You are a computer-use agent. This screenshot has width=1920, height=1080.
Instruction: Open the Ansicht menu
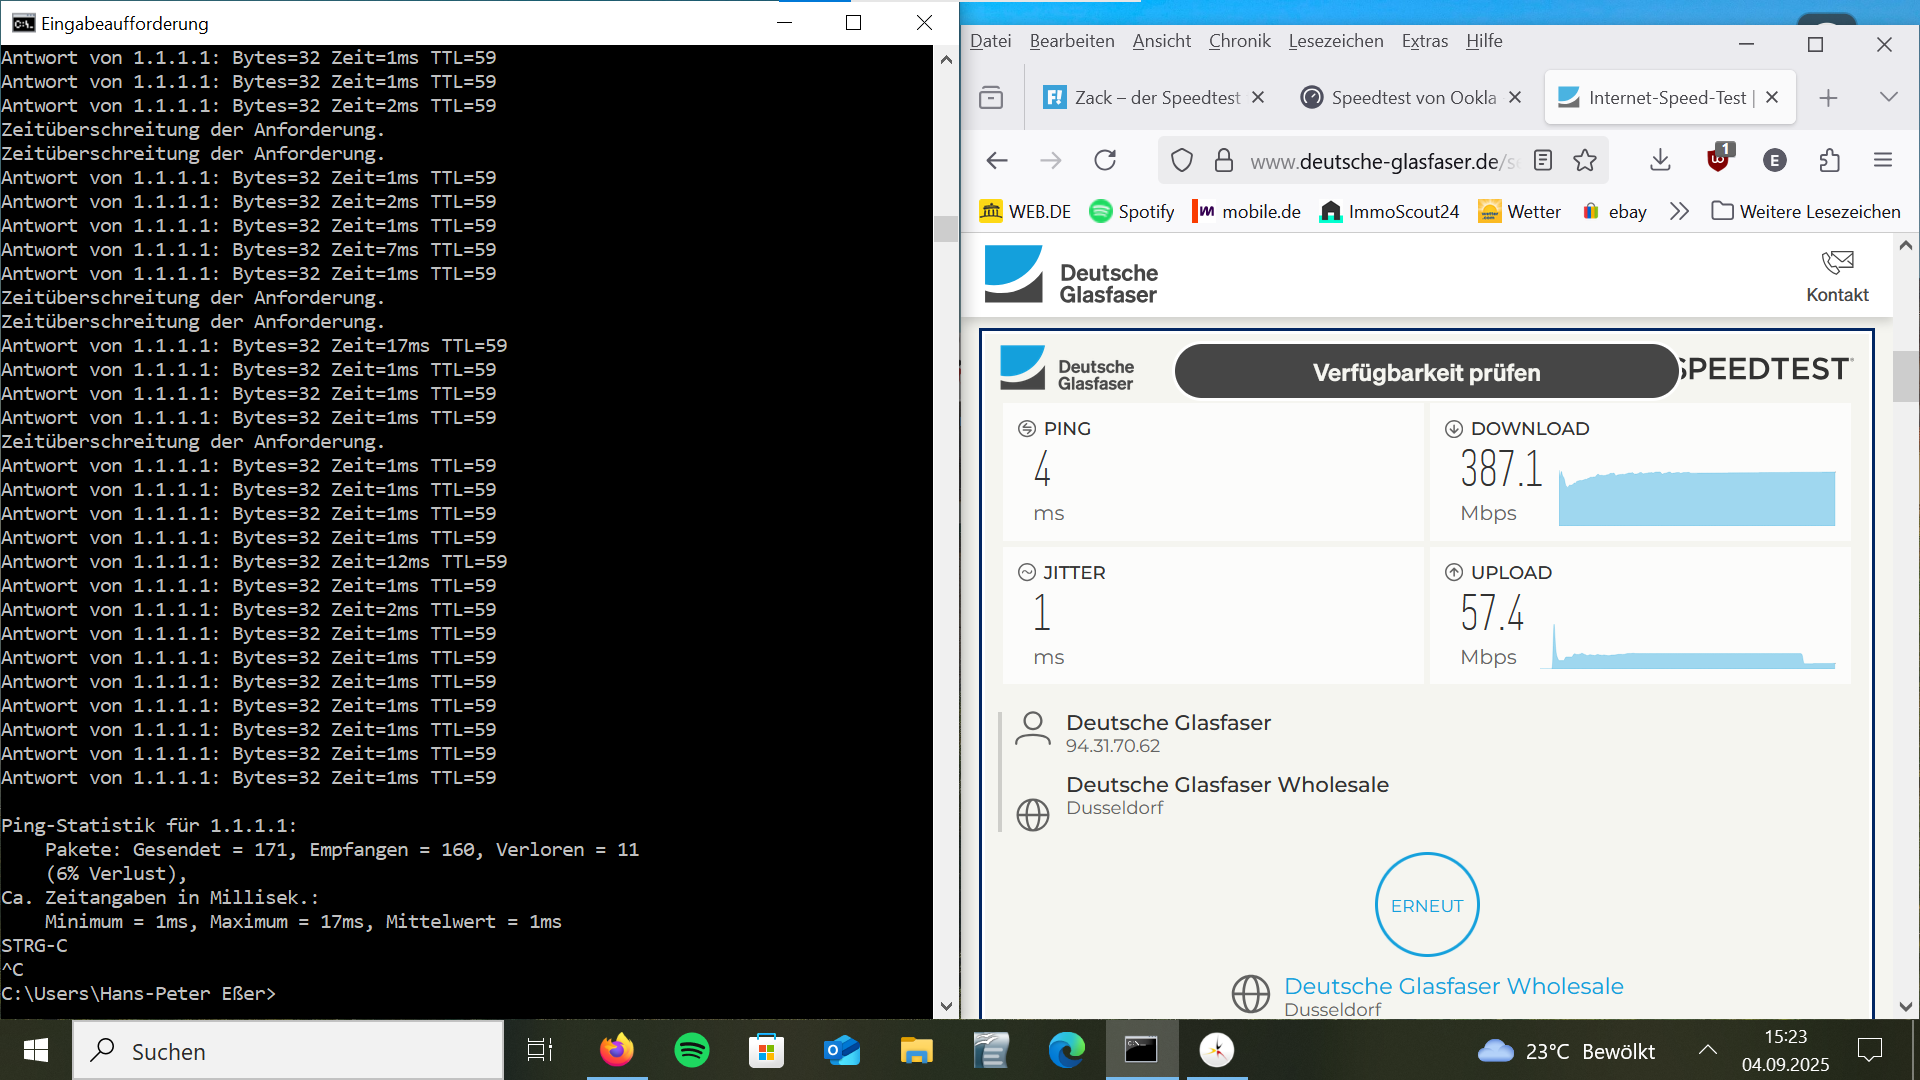[x=1161, y=41]
